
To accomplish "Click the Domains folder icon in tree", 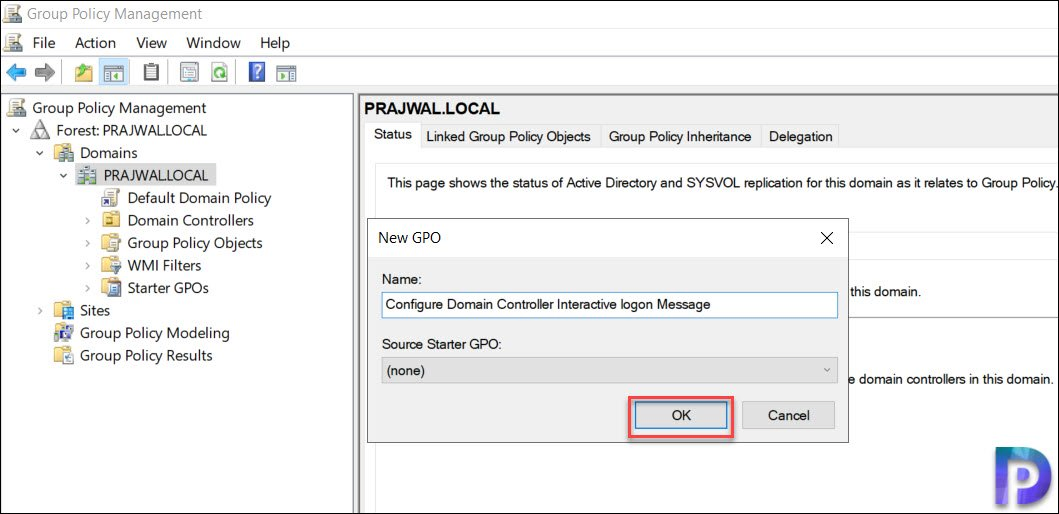I will pos(65,153).
